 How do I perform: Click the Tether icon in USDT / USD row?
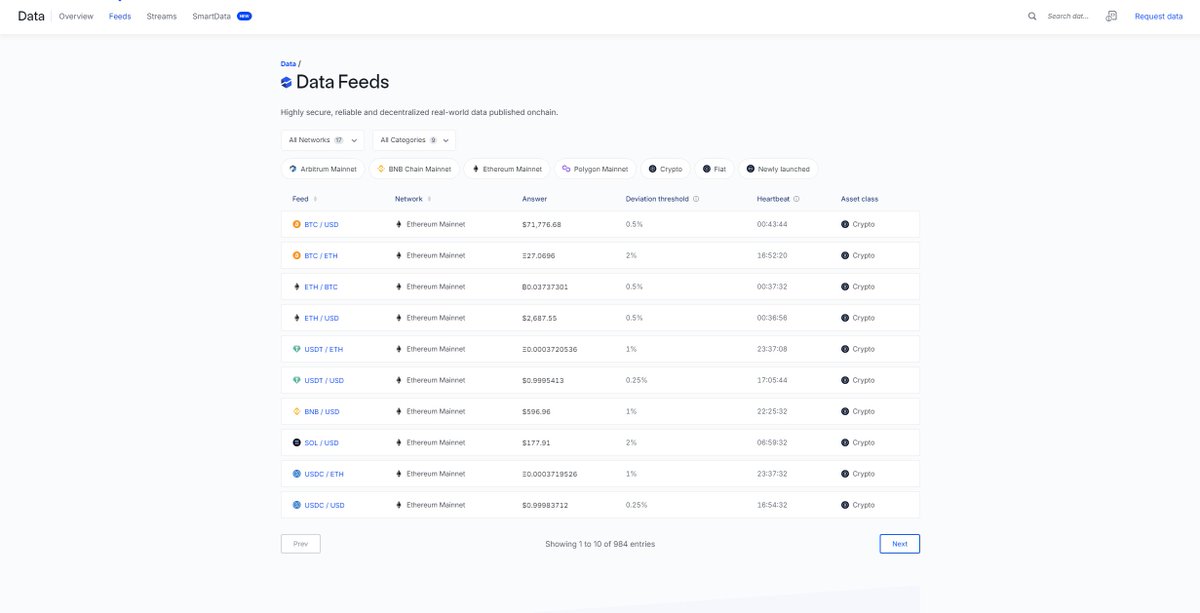[x=296, y=380]
